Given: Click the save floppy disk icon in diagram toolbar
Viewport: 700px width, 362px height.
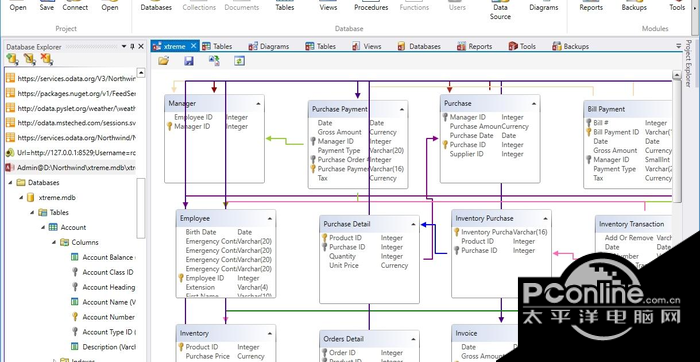Looking at the screenshot, I should coord(189,61).
